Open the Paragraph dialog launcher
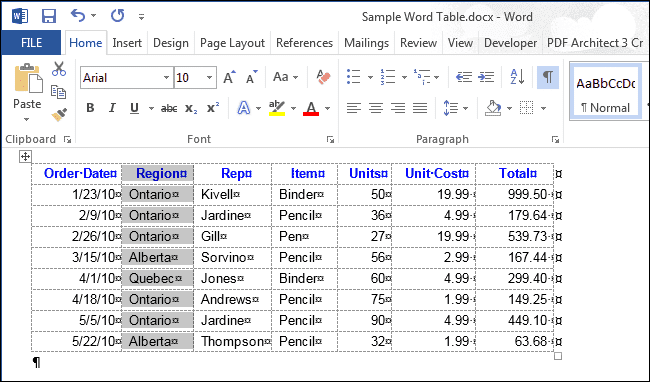650x382 pixels. point(555,140)
